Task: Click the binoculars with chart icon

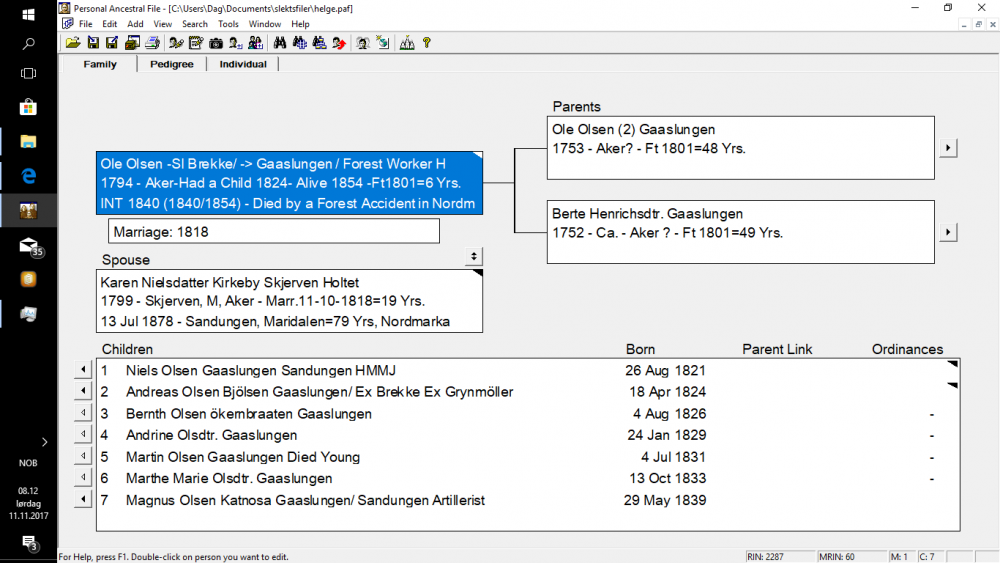Action: 319,43
